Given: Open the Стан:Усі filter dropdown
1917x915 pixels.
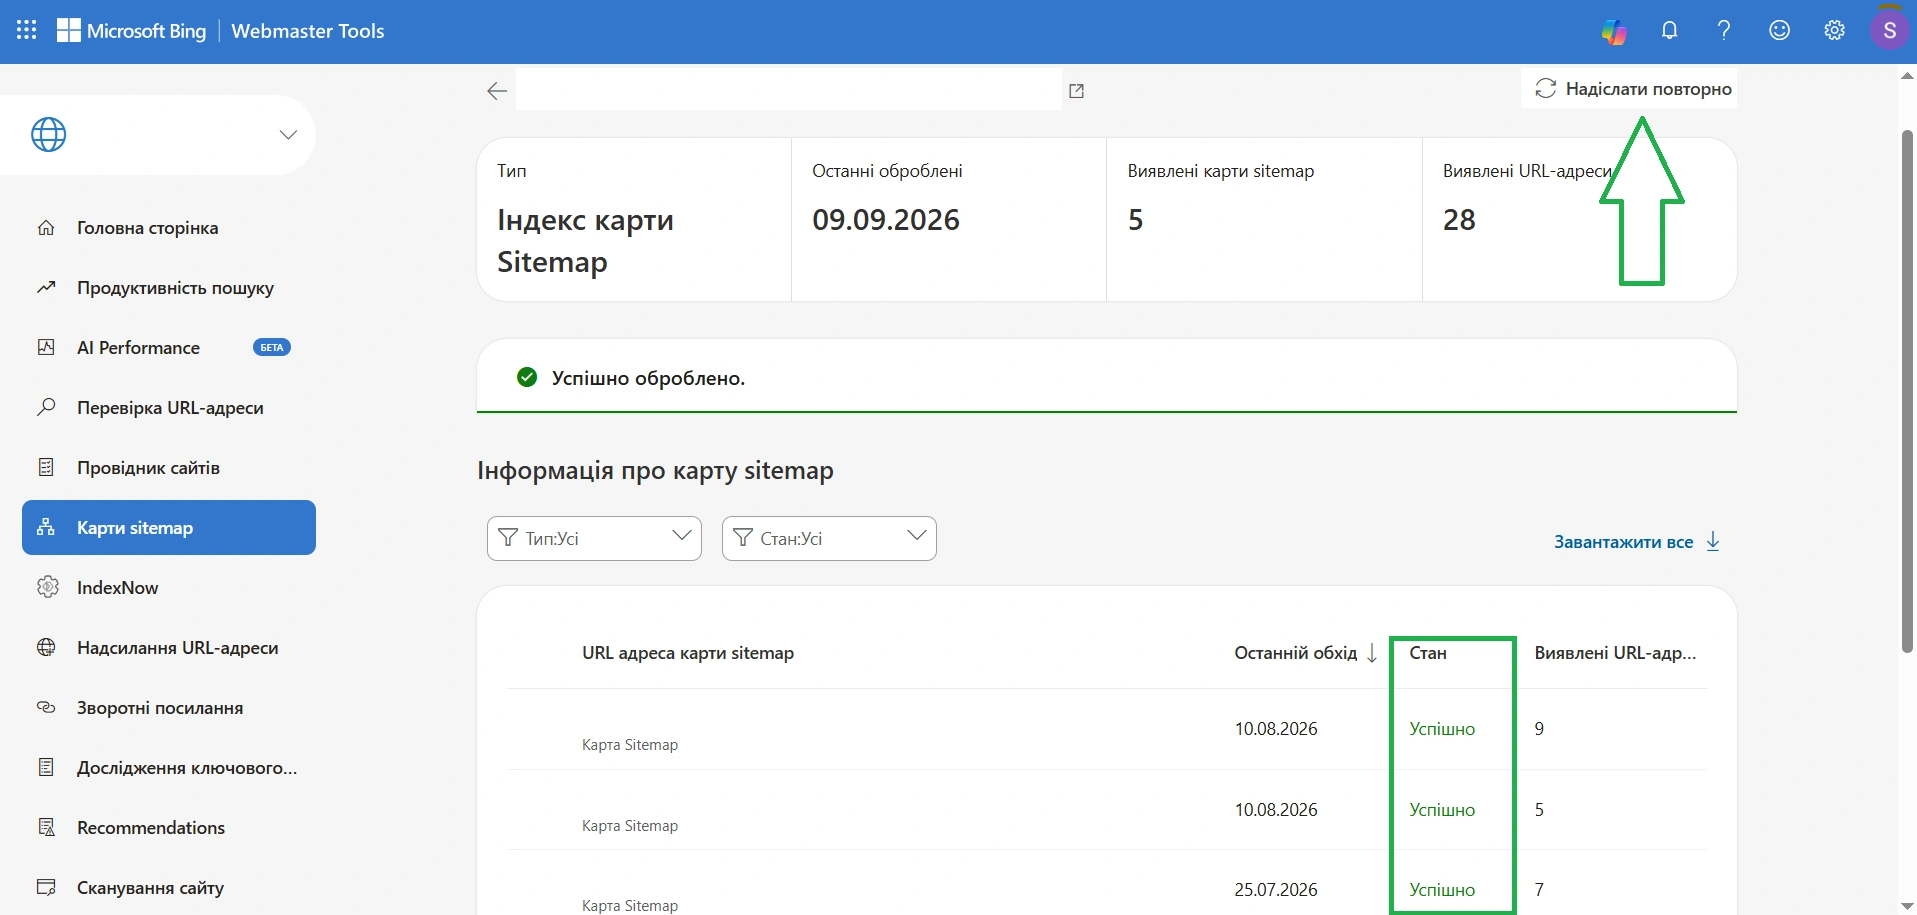Looking at the screenshot, I should click(x=829, y=539).
